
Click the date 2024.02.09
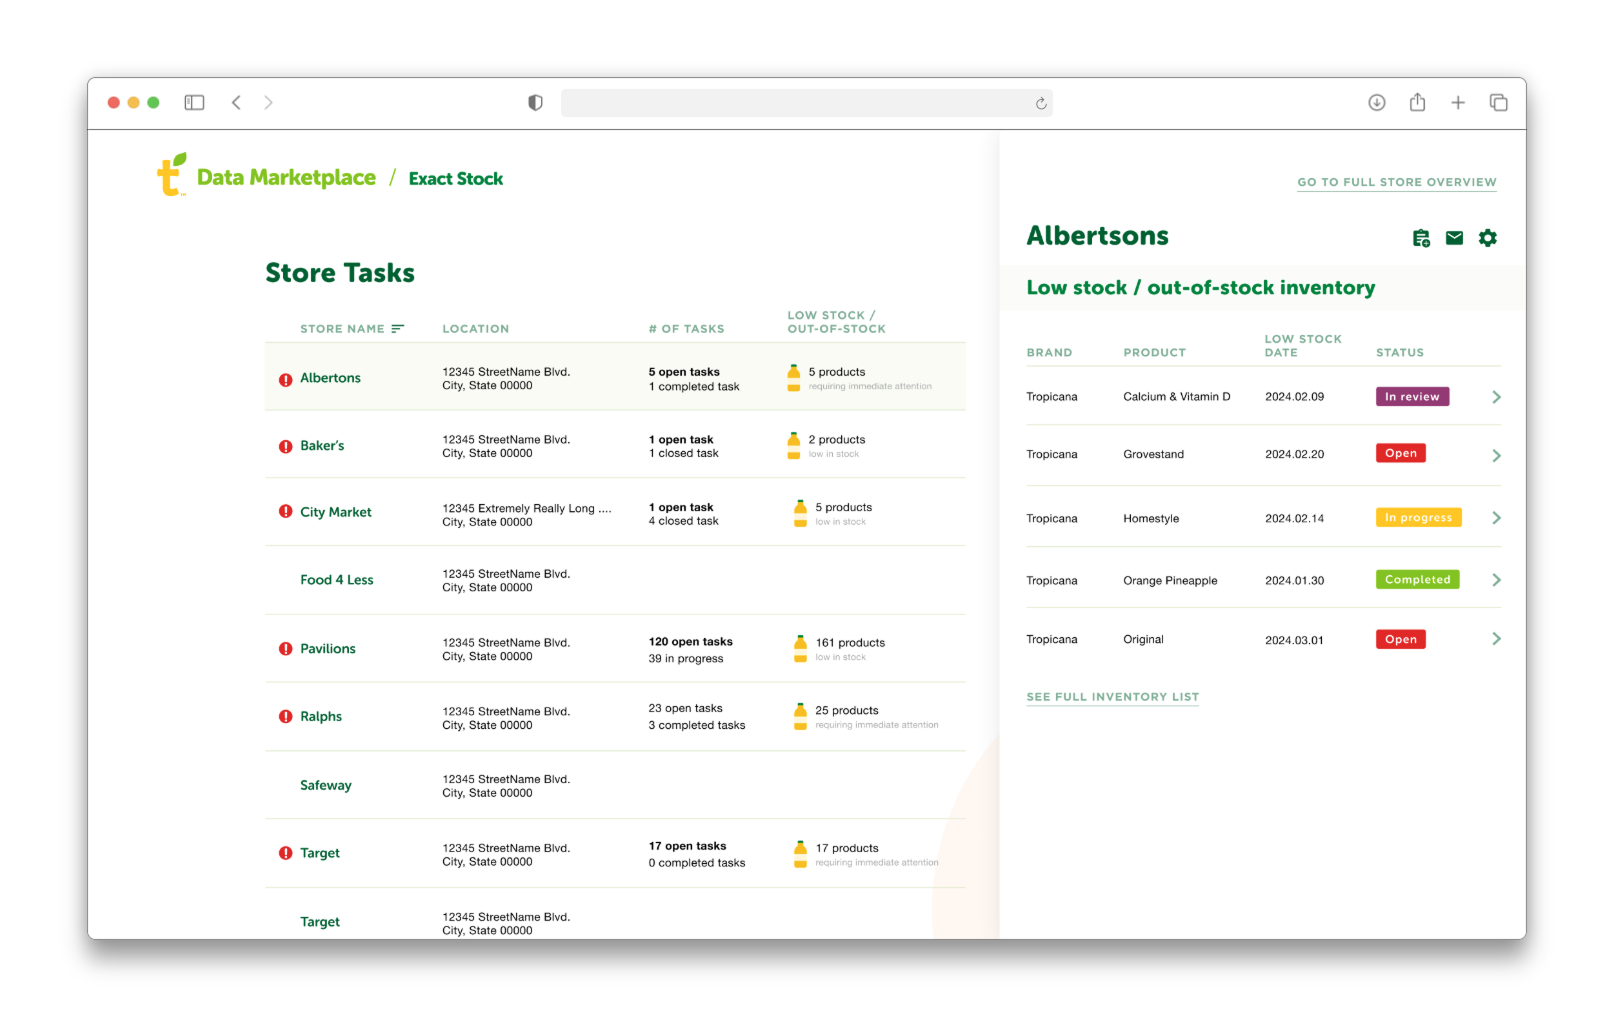click(1294, 397)
